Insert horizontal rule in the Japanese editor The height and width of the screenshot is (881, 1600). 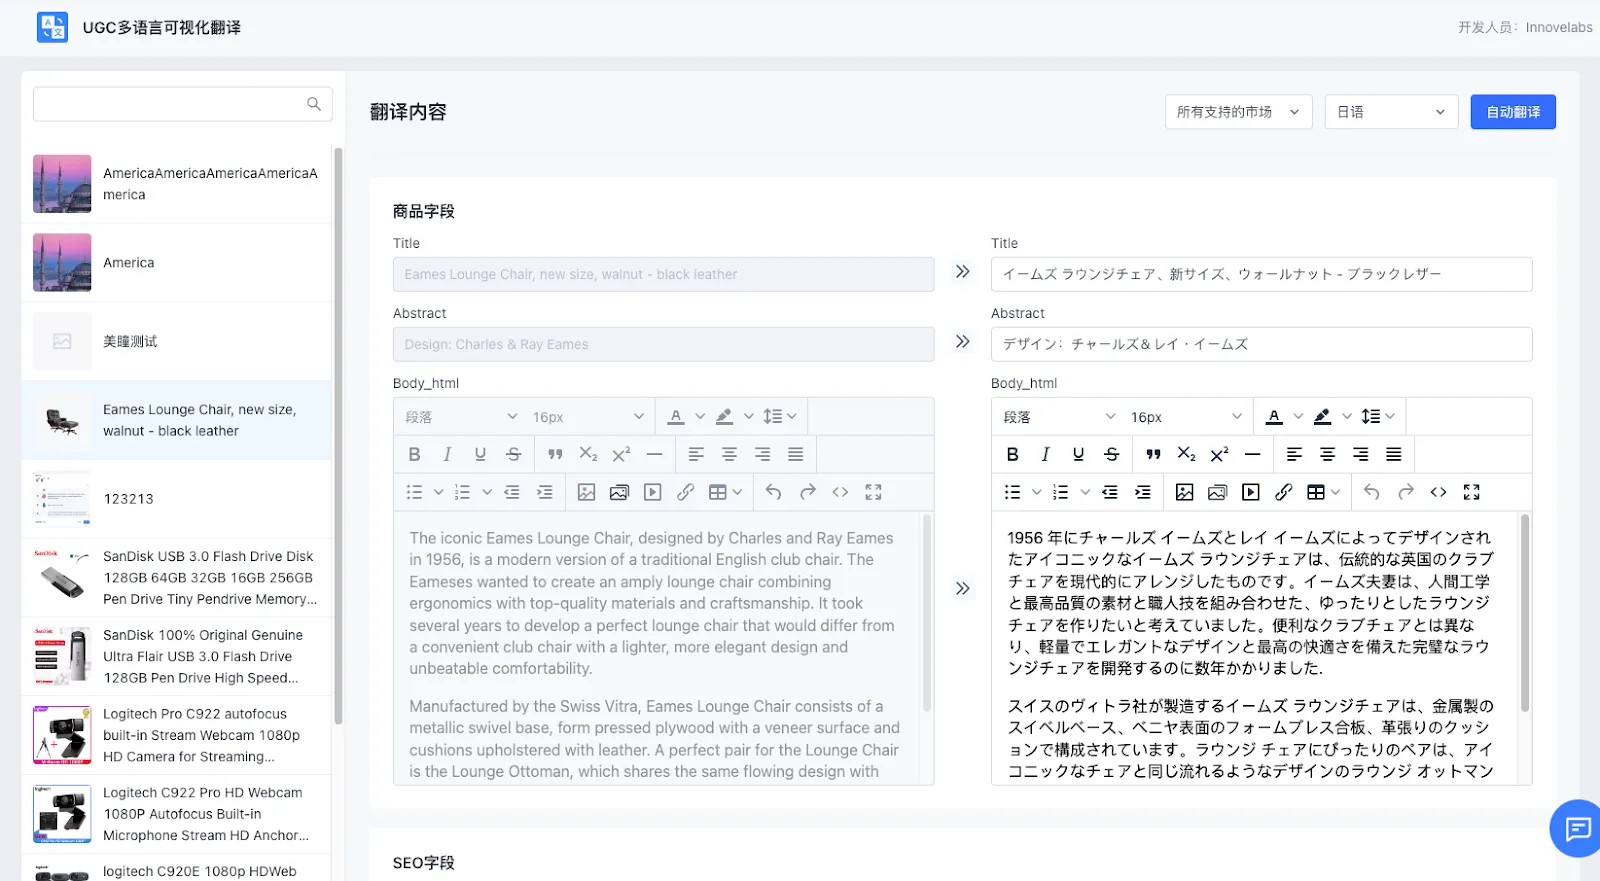click(1252, 454)
